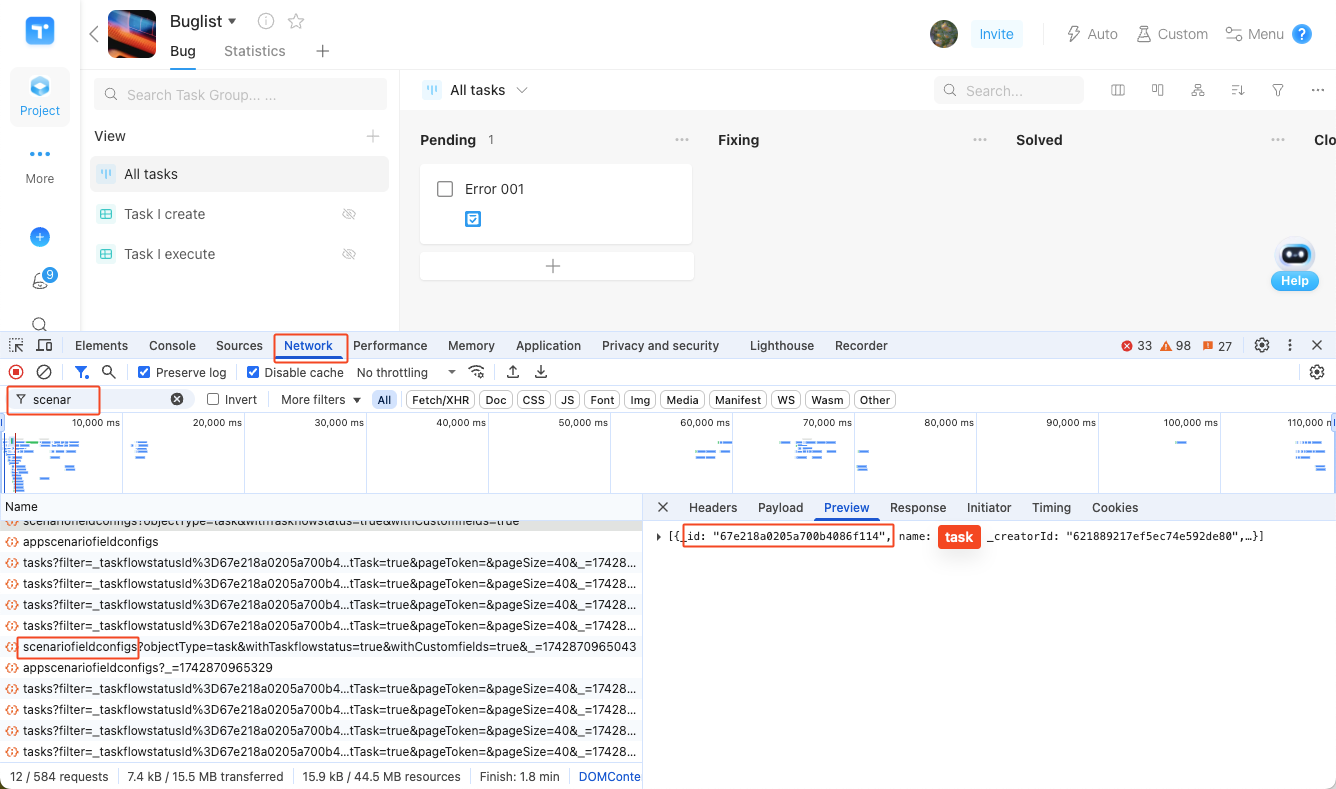1336x789 pixels.
Task: Toggle visibility of Task I create view
Action: pos(349,214)
